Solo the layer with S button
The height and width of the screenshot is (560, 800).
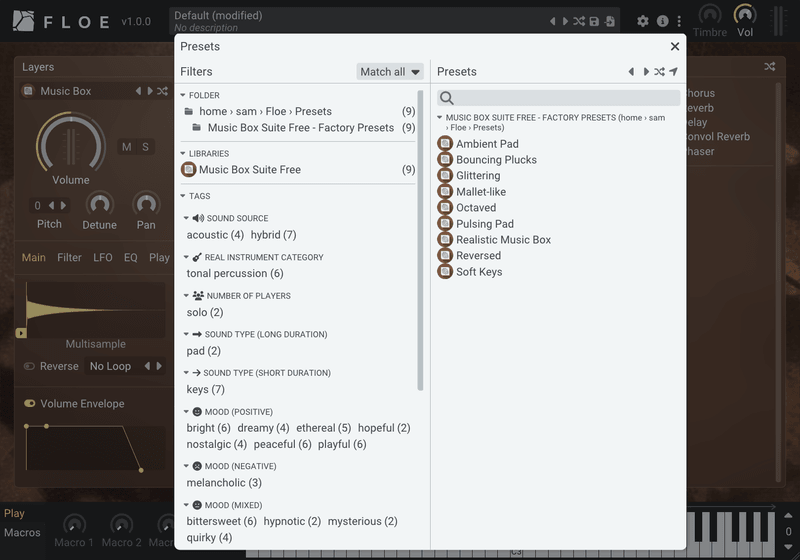pos(145,147)
